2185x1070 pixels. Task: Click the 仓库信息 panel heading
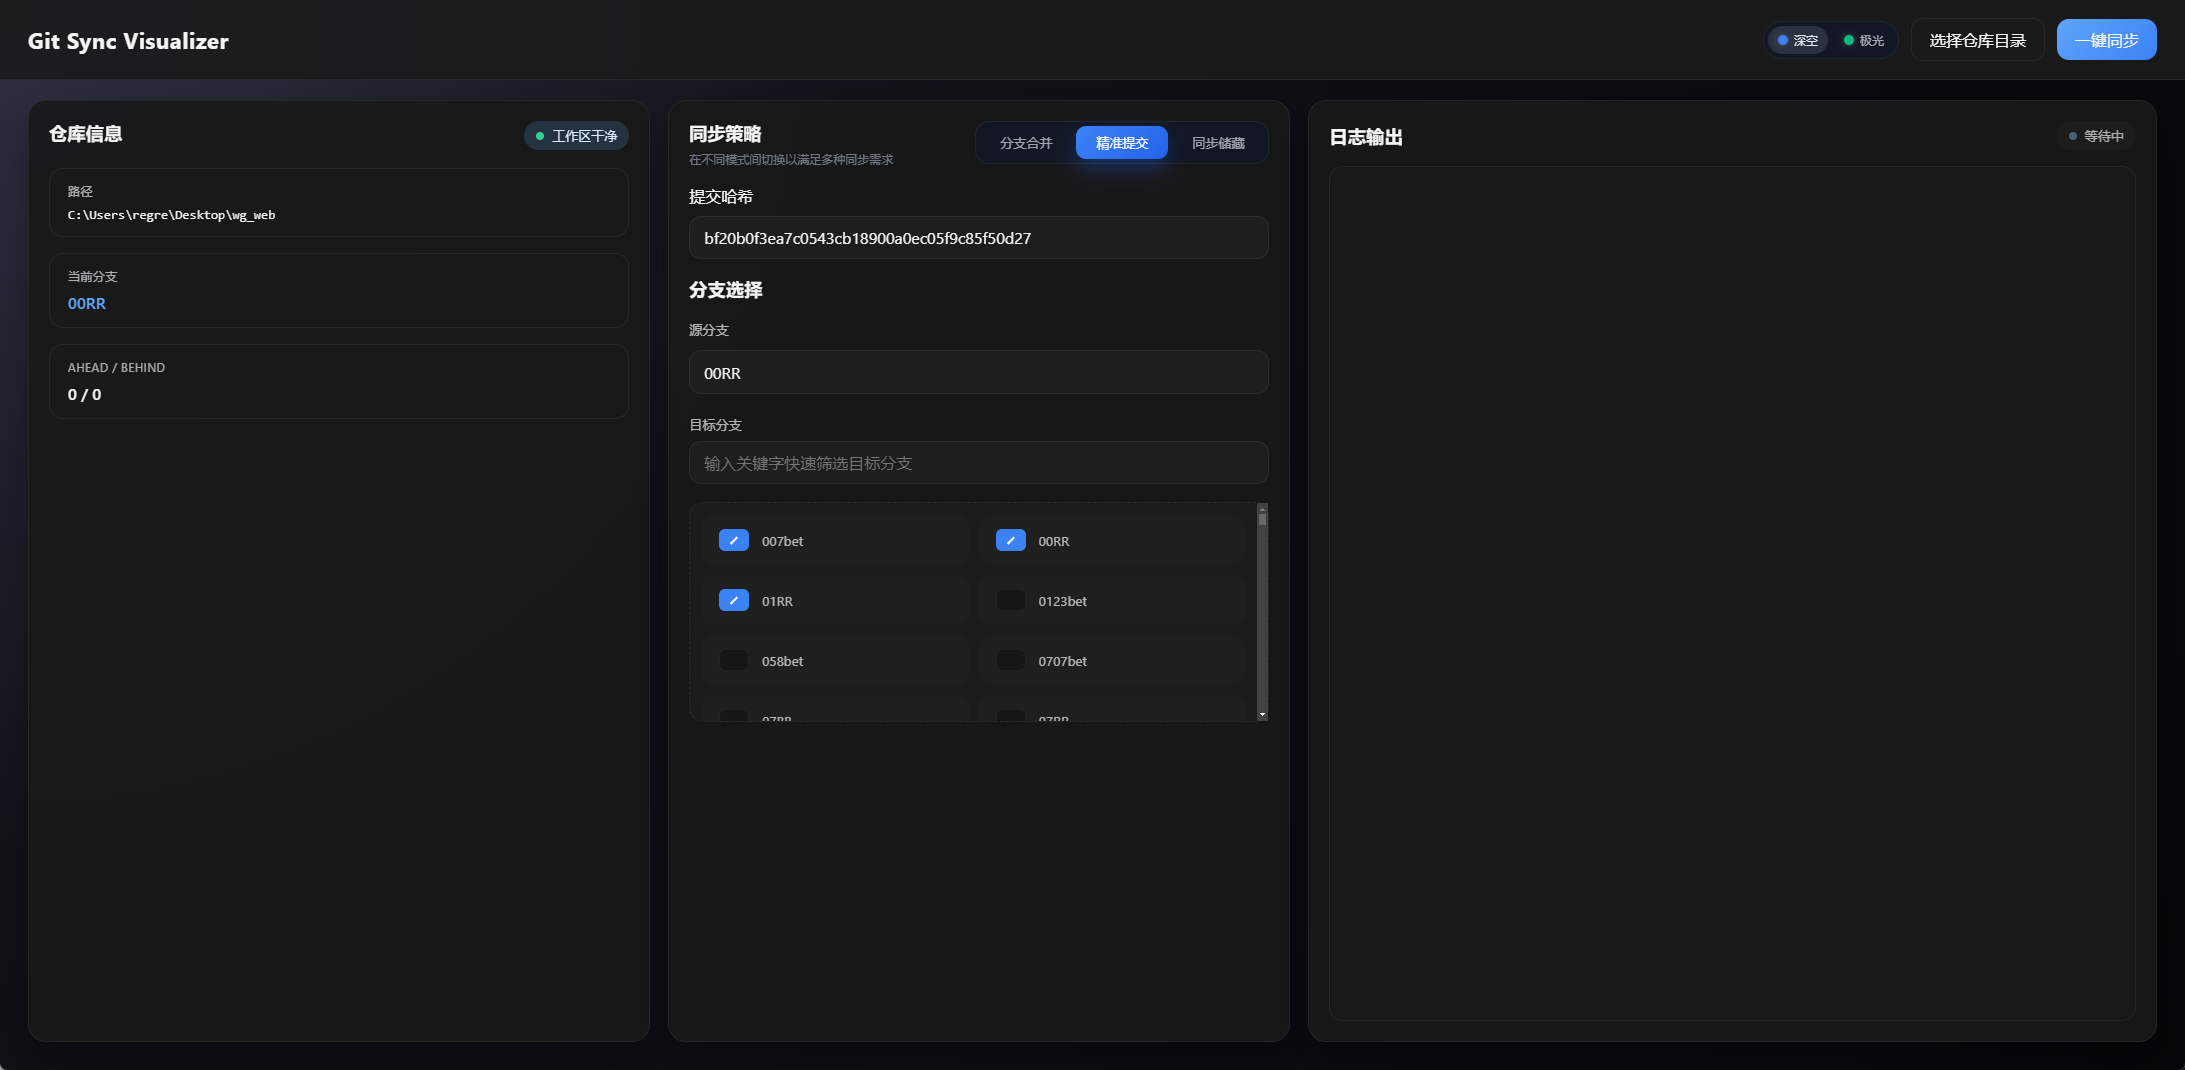pyautogui.click(x=85, y=134)
